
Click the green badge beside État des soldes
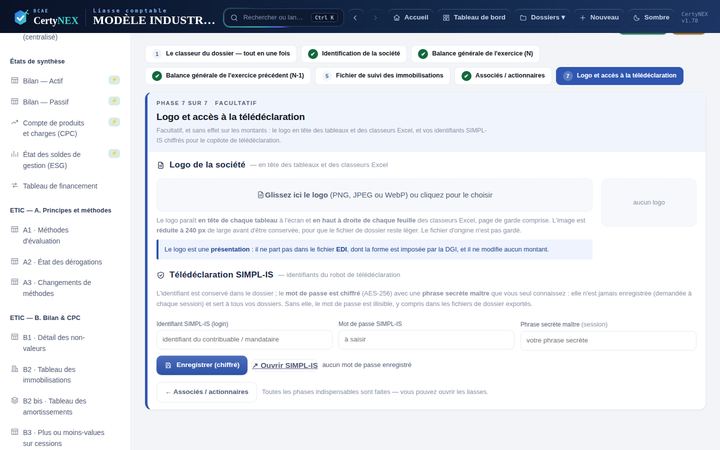[x=114, y=153]
